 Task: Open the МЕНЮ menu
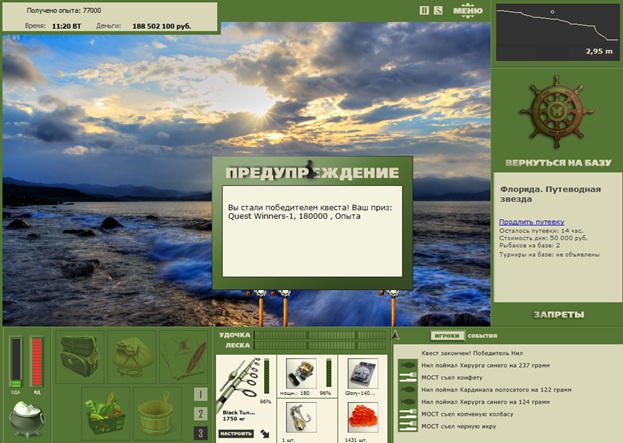pyautogui.click(x=468, y=11)
